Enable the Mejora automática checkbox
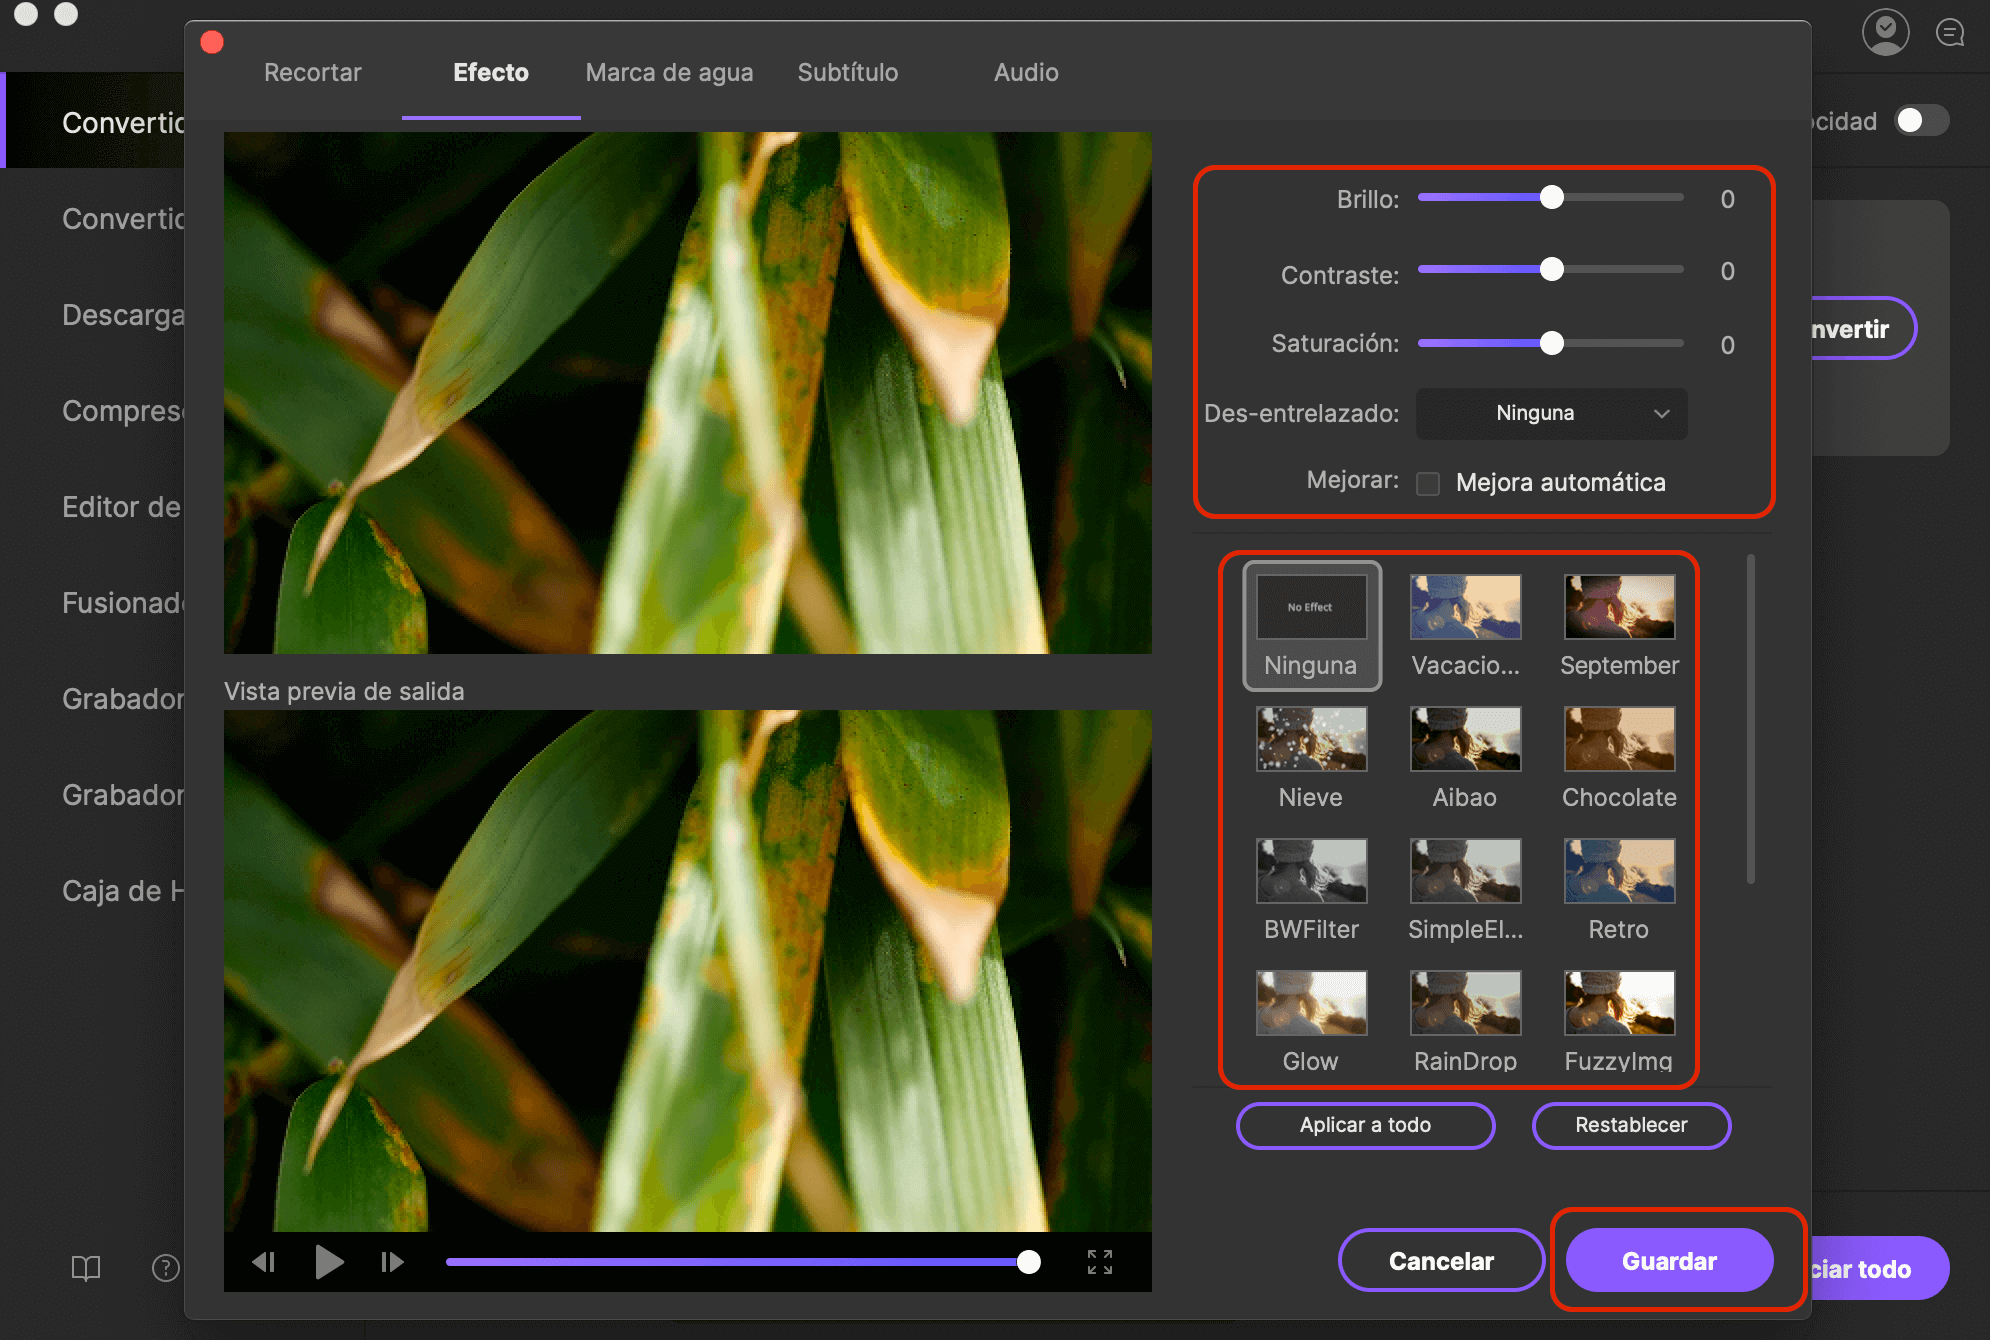This screenshot has height=1340, width=1990. pyautogui.click(x=1428, y=484)
